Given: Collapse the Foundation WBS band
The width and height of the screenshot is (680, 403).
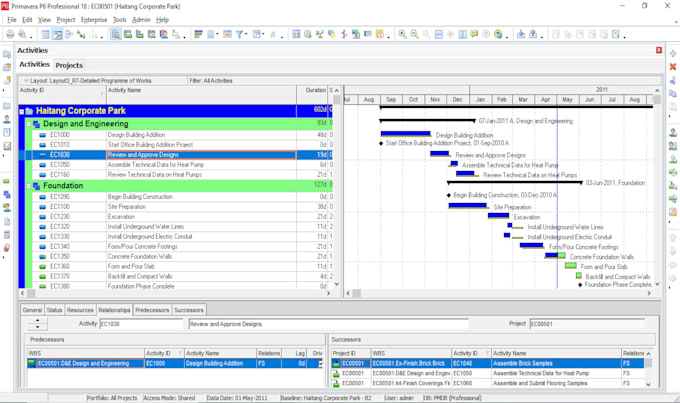Looking at the screenshot, I should [29, 186].
